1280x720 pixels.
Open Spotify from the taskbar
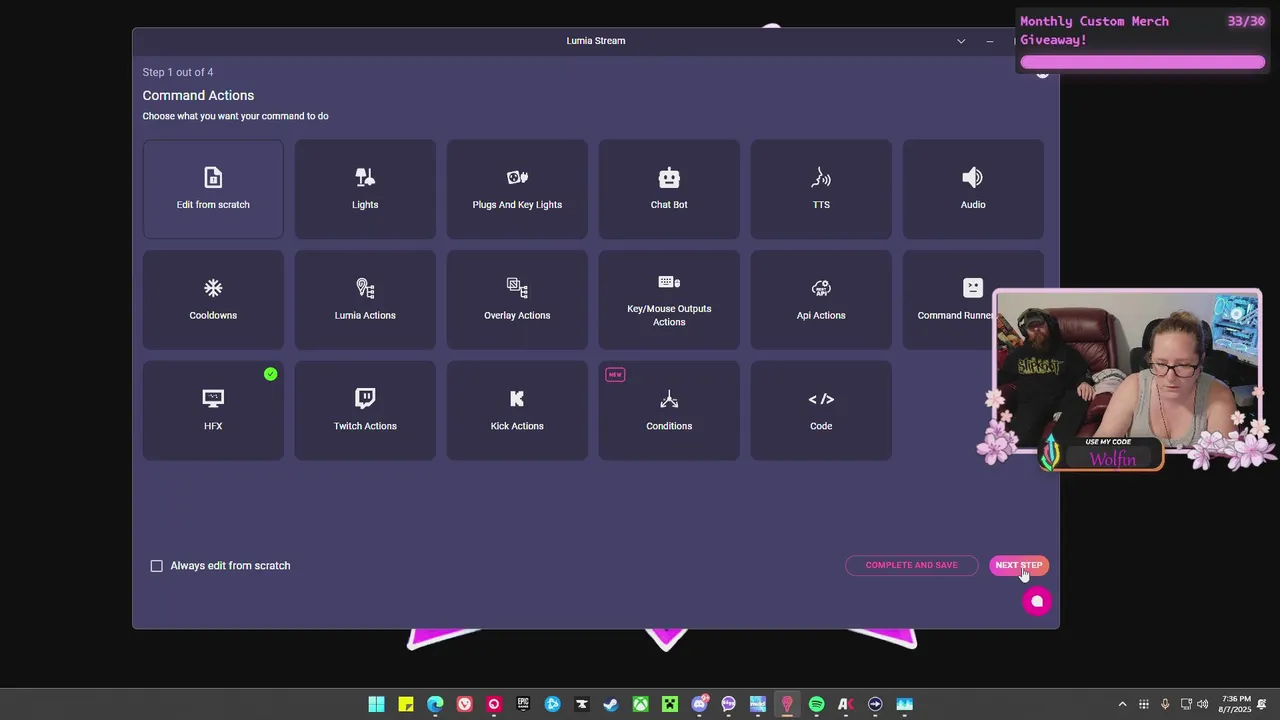[817, 704]
